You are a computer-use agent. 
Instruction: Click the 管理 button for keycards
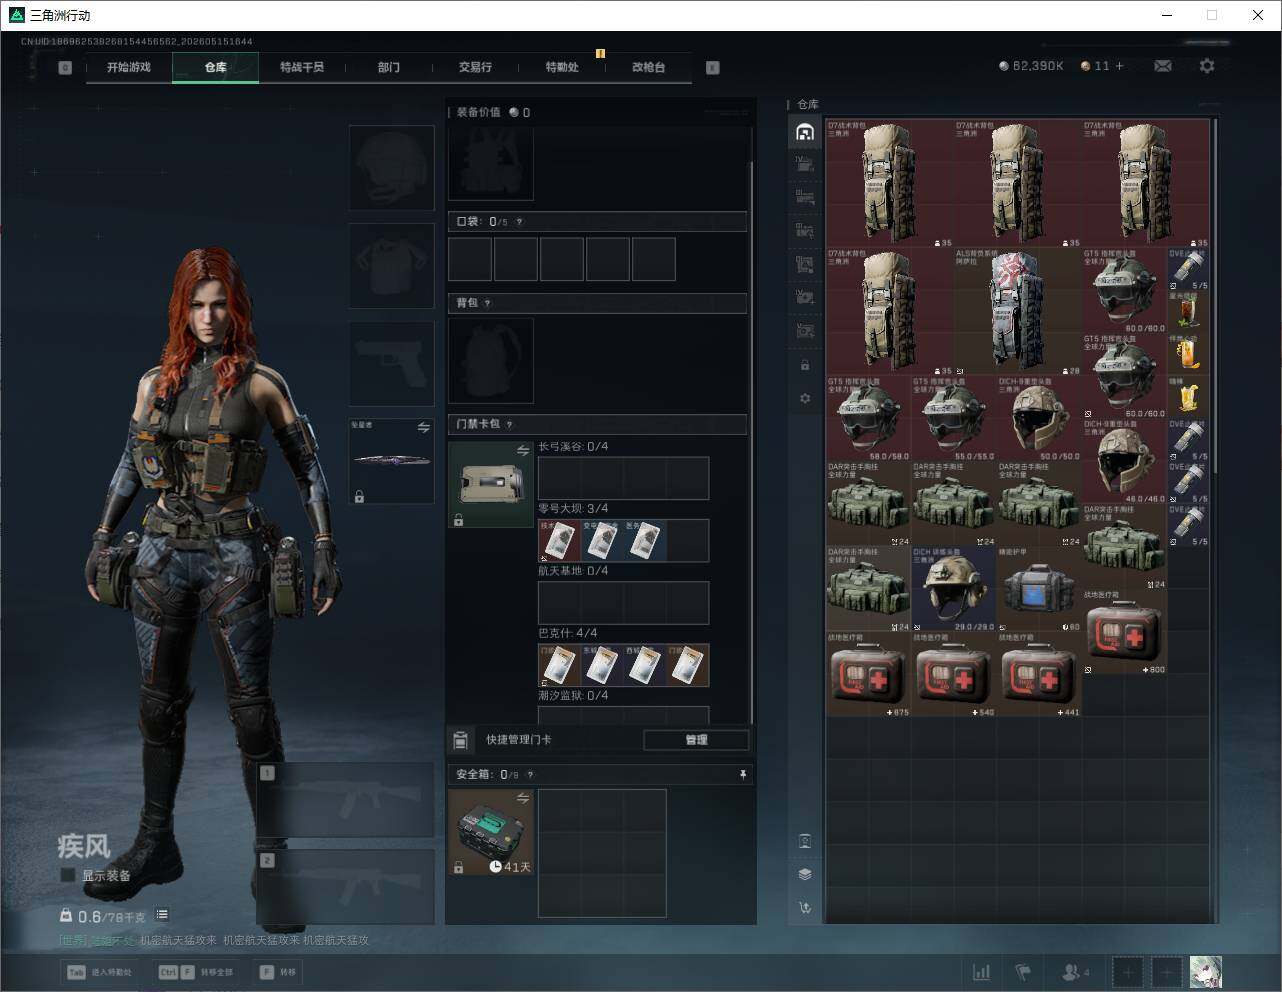point(696,740)
